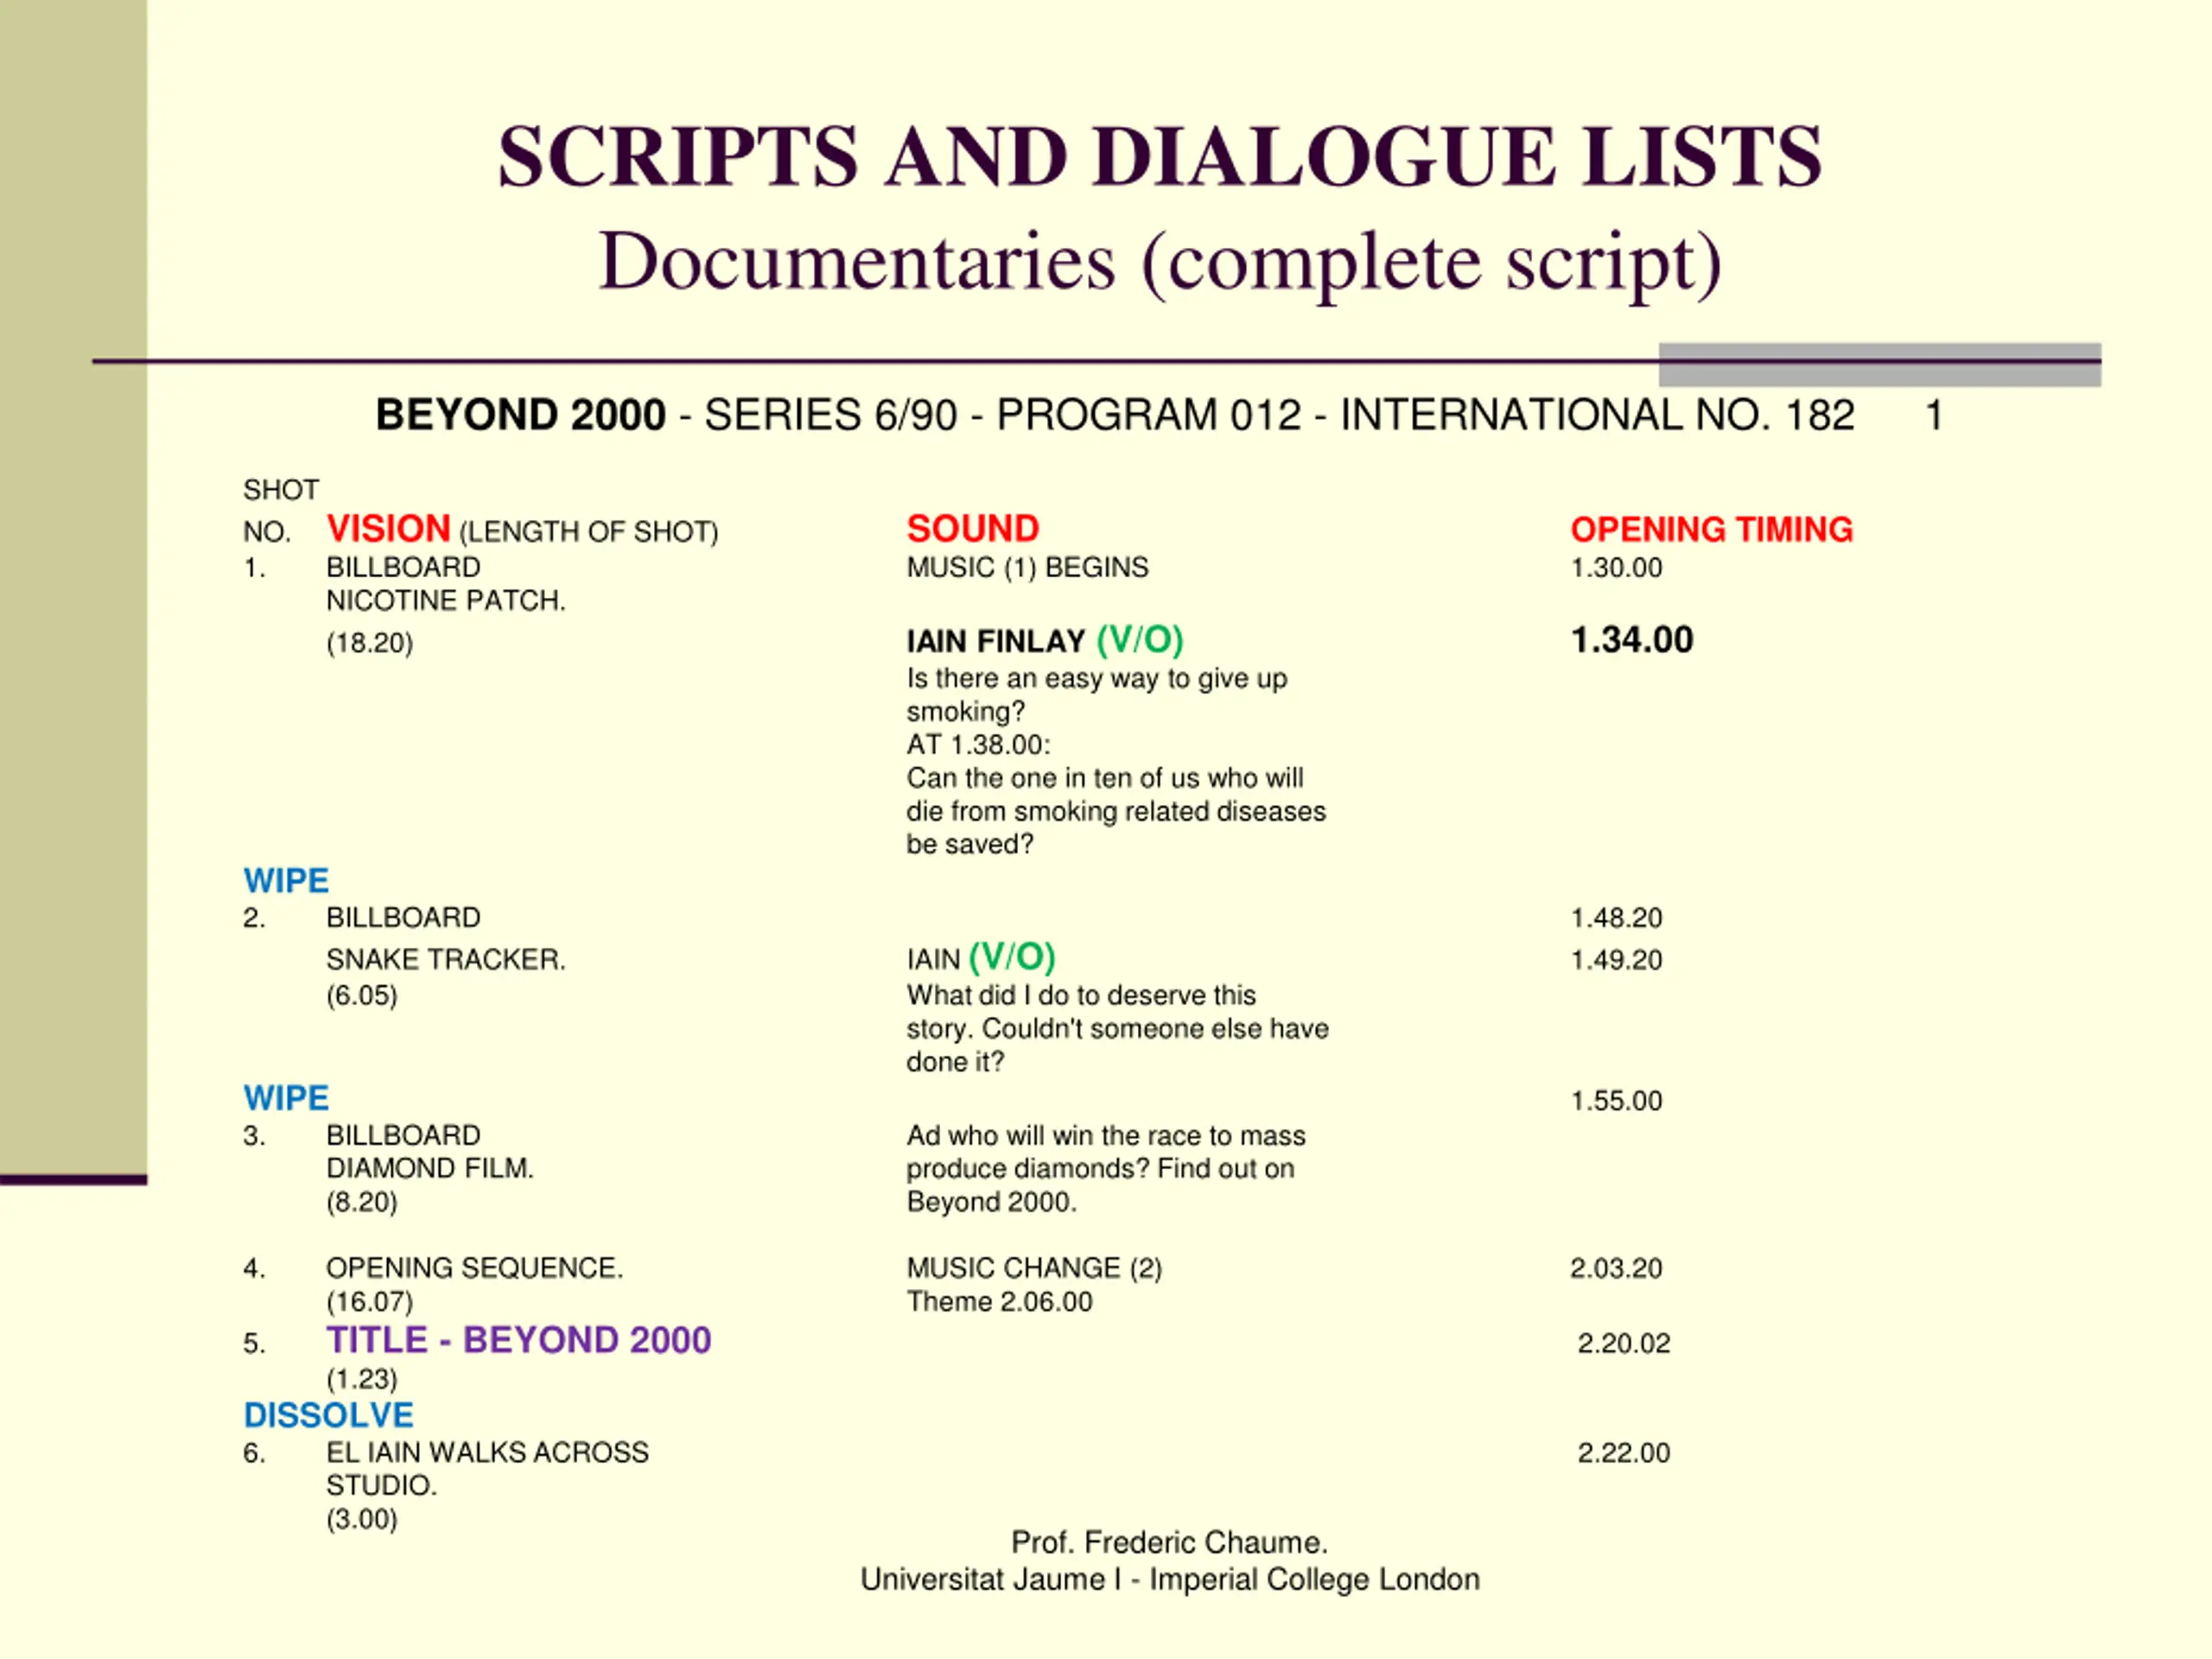The width and height of the screenshot is (2212, 1659).
Task: Click shot length '(6.05)'
Action: coord(362,996)
